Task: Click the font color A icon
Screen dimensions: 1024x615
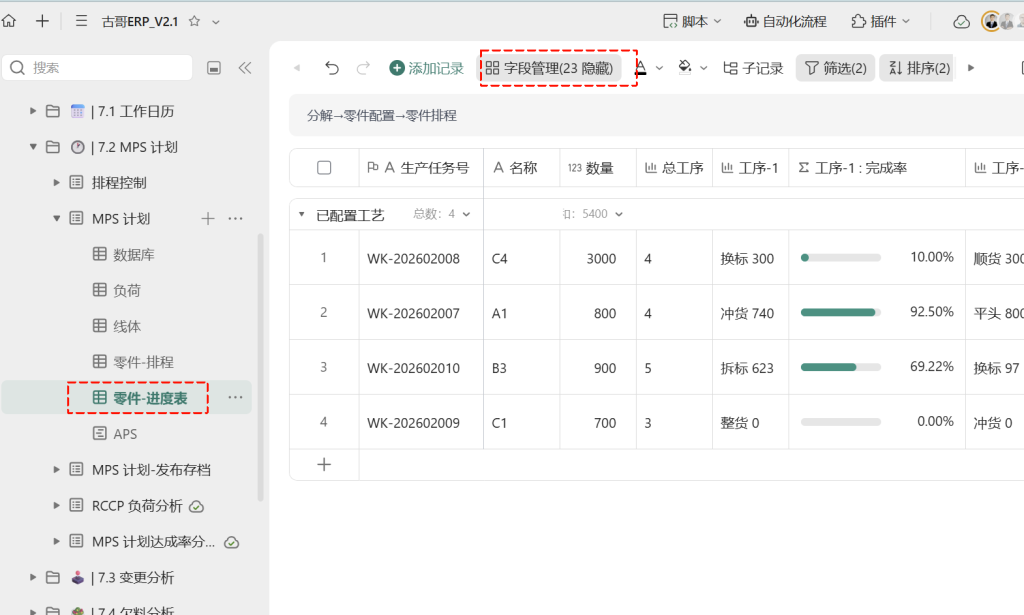Action: click(641, 67)
